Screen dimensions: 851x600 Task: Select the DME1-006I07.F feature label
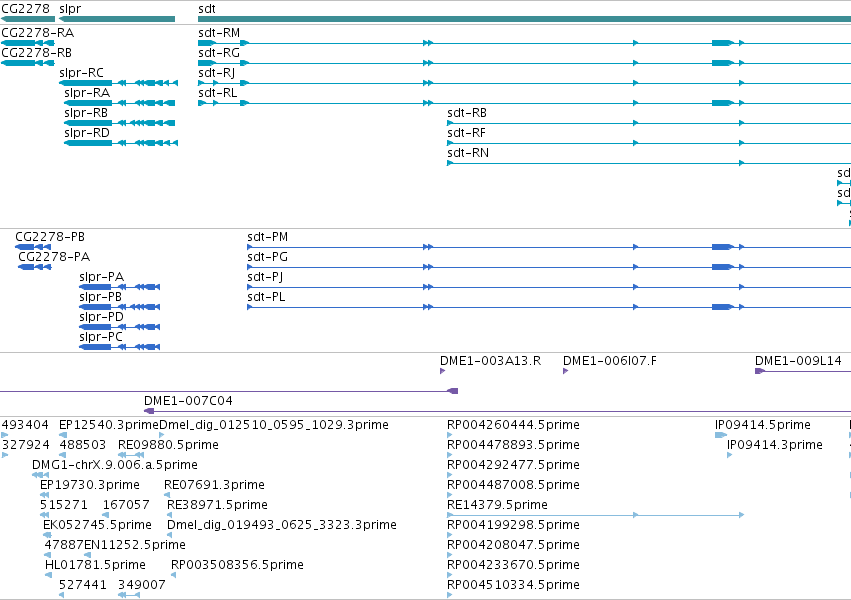pyautogui.click(x=609, y=361)
